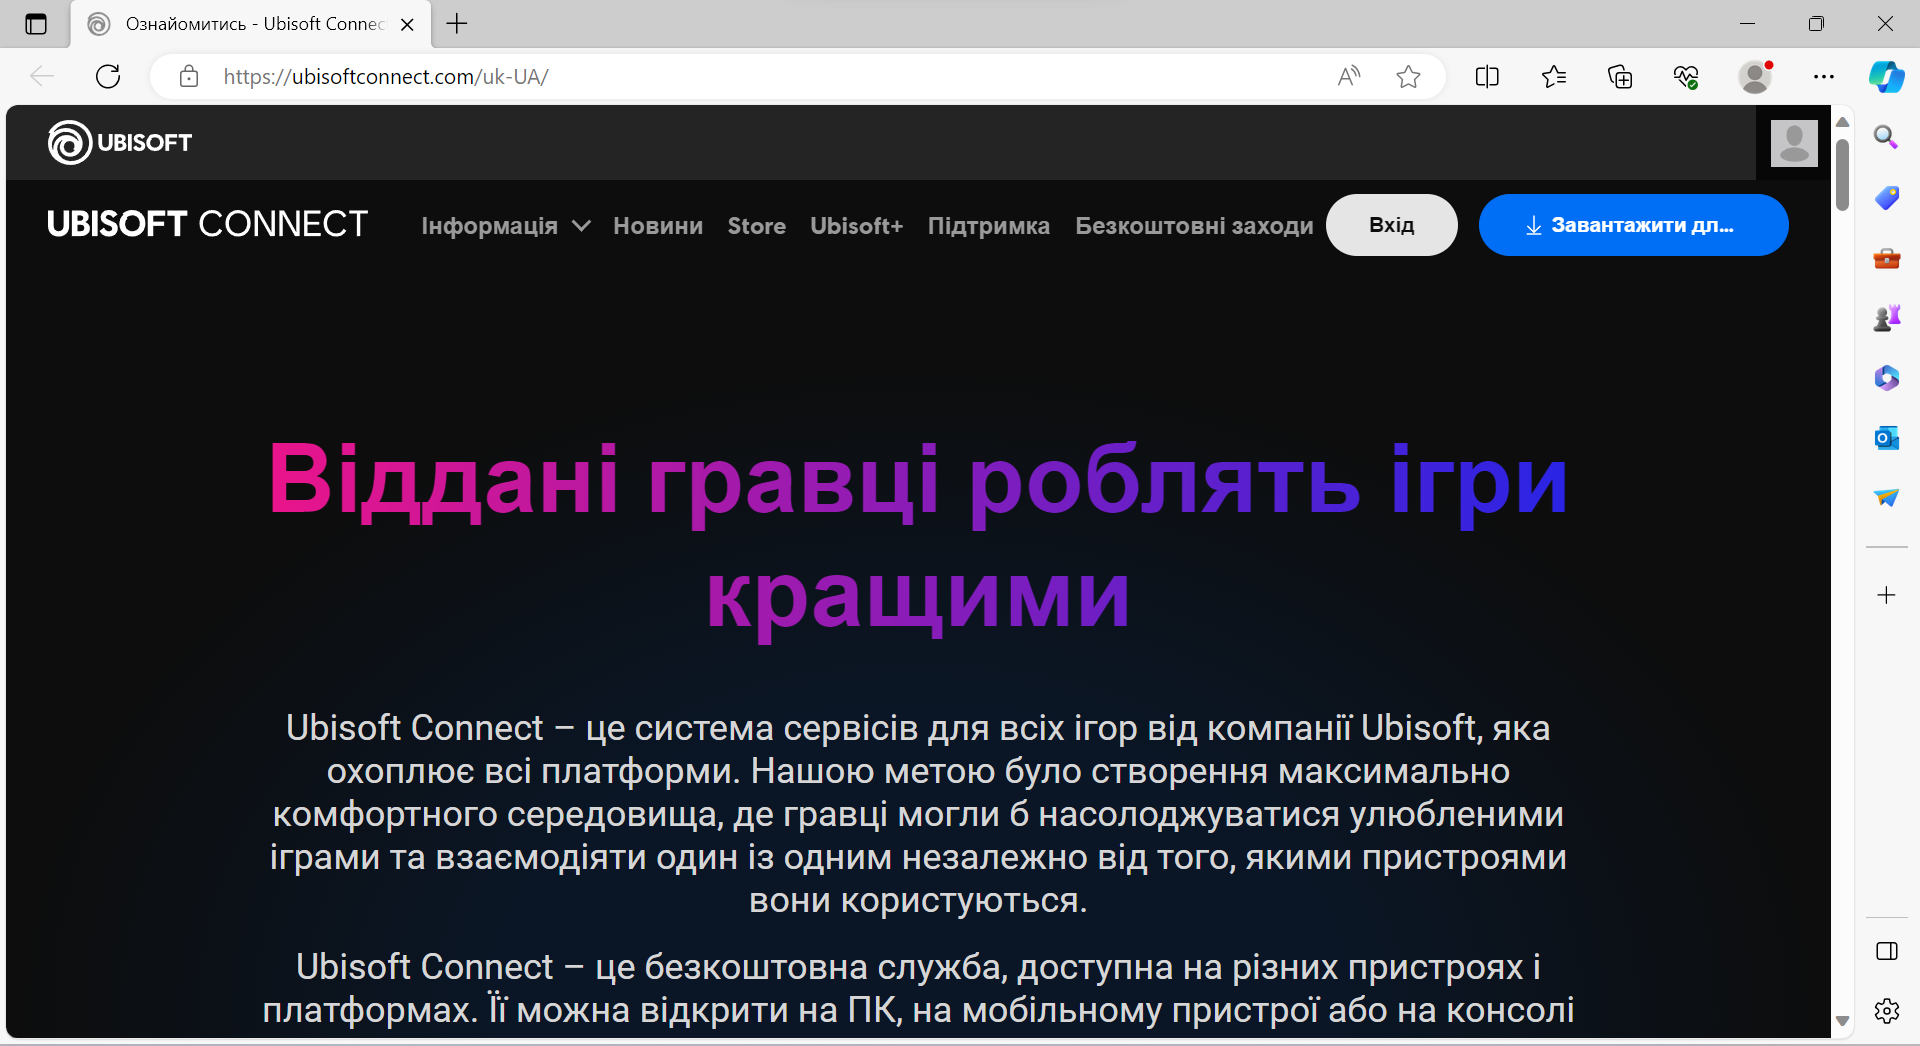Open the Tools briefcase sidebar icon
This screenshot has width=1920, height=1046.
click(x=1886, y=258)
